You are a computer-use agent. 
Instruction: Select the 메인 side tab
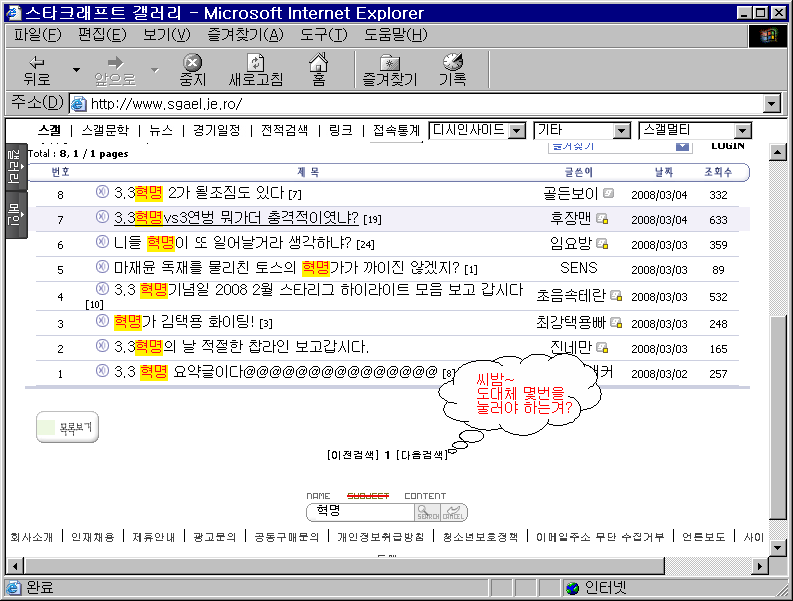pyautogui.click(x=15, y=214)
